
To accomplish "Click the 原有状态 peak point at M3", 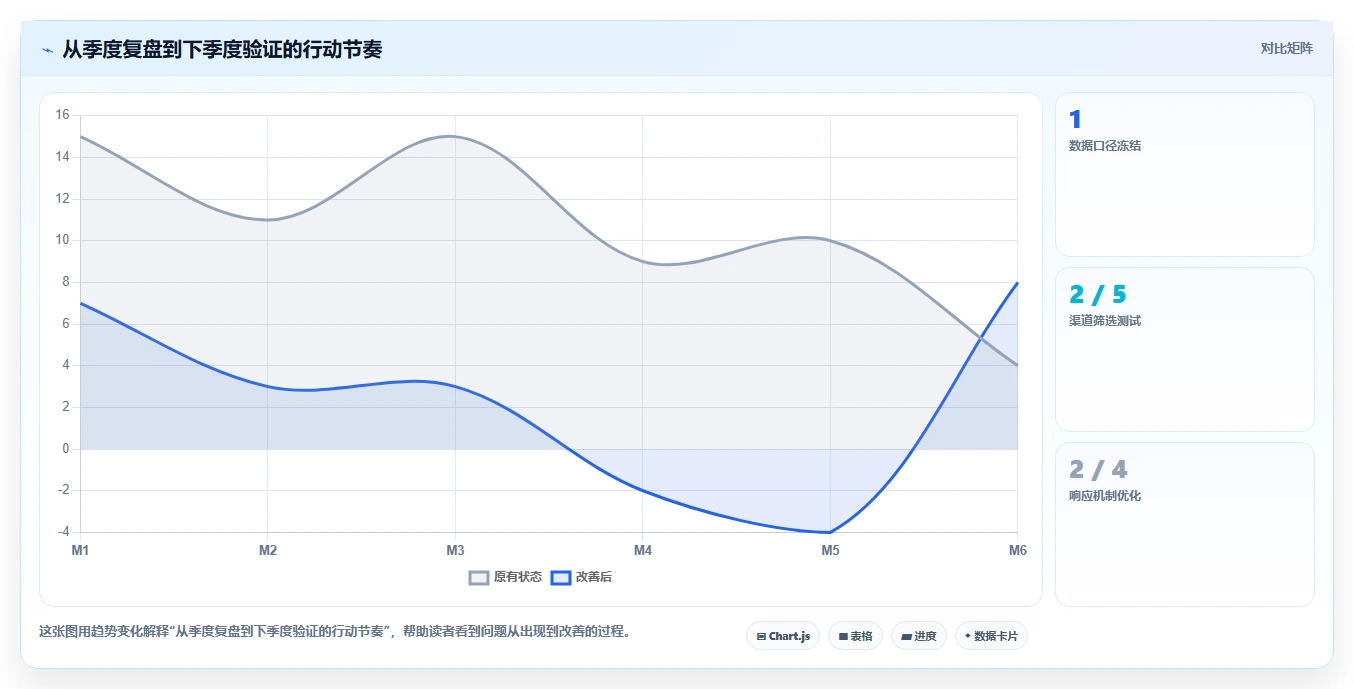I will (455, 136).
